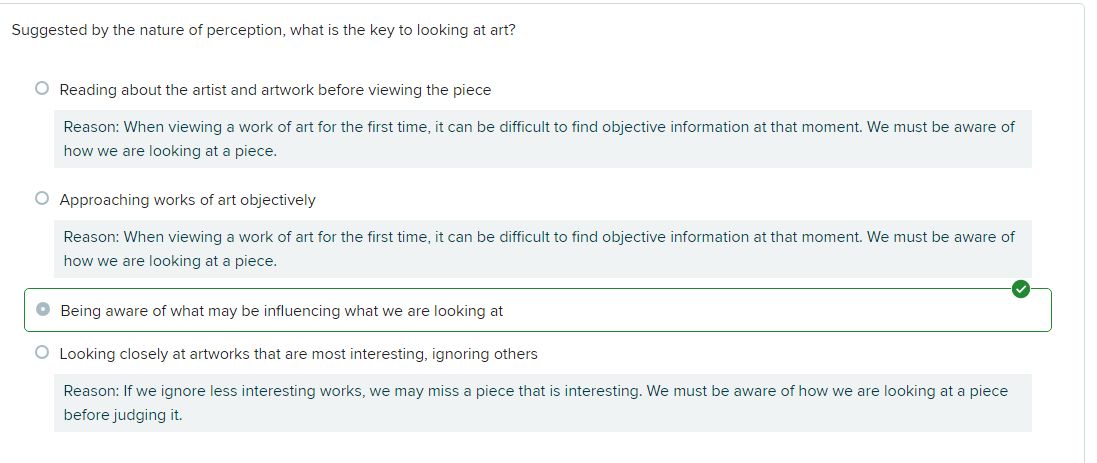Click the 'Being aware of what may be influencing' text
Image resolution: width=1097 pixels, height=463 pixels.
point(281,311)
